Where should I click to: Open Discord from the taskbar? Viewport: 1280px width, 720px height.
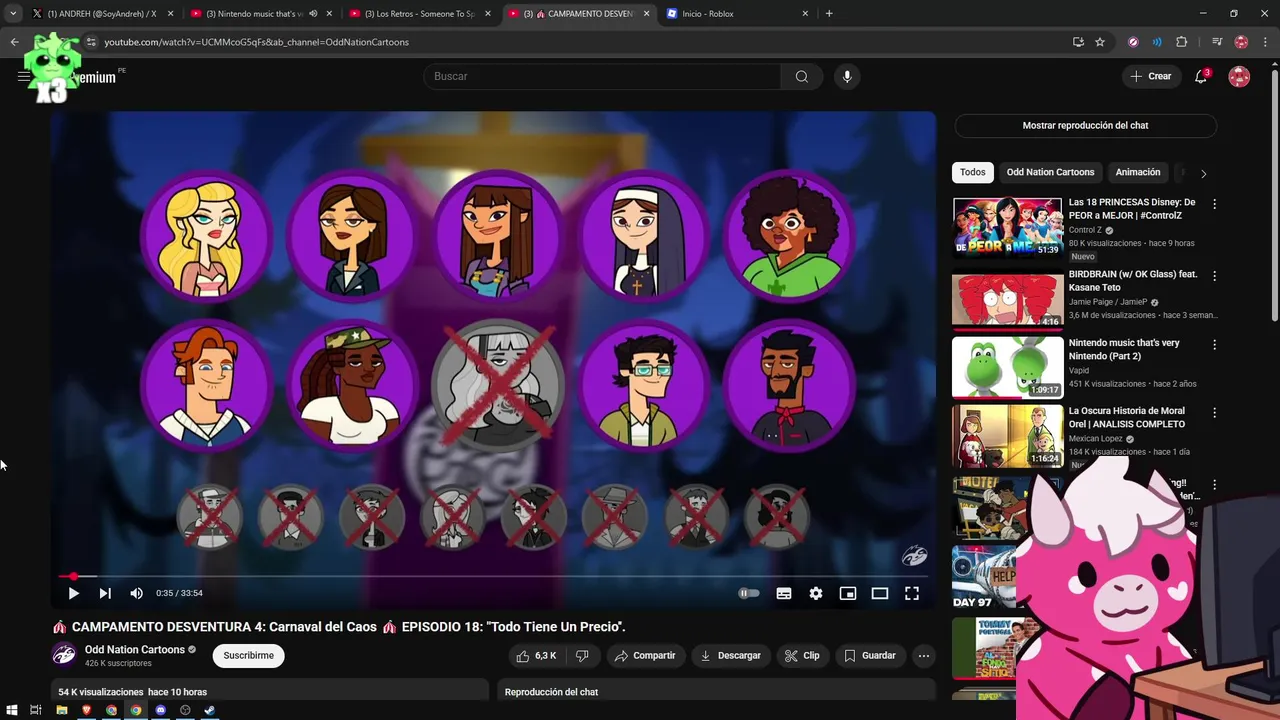tap(160, 710)
